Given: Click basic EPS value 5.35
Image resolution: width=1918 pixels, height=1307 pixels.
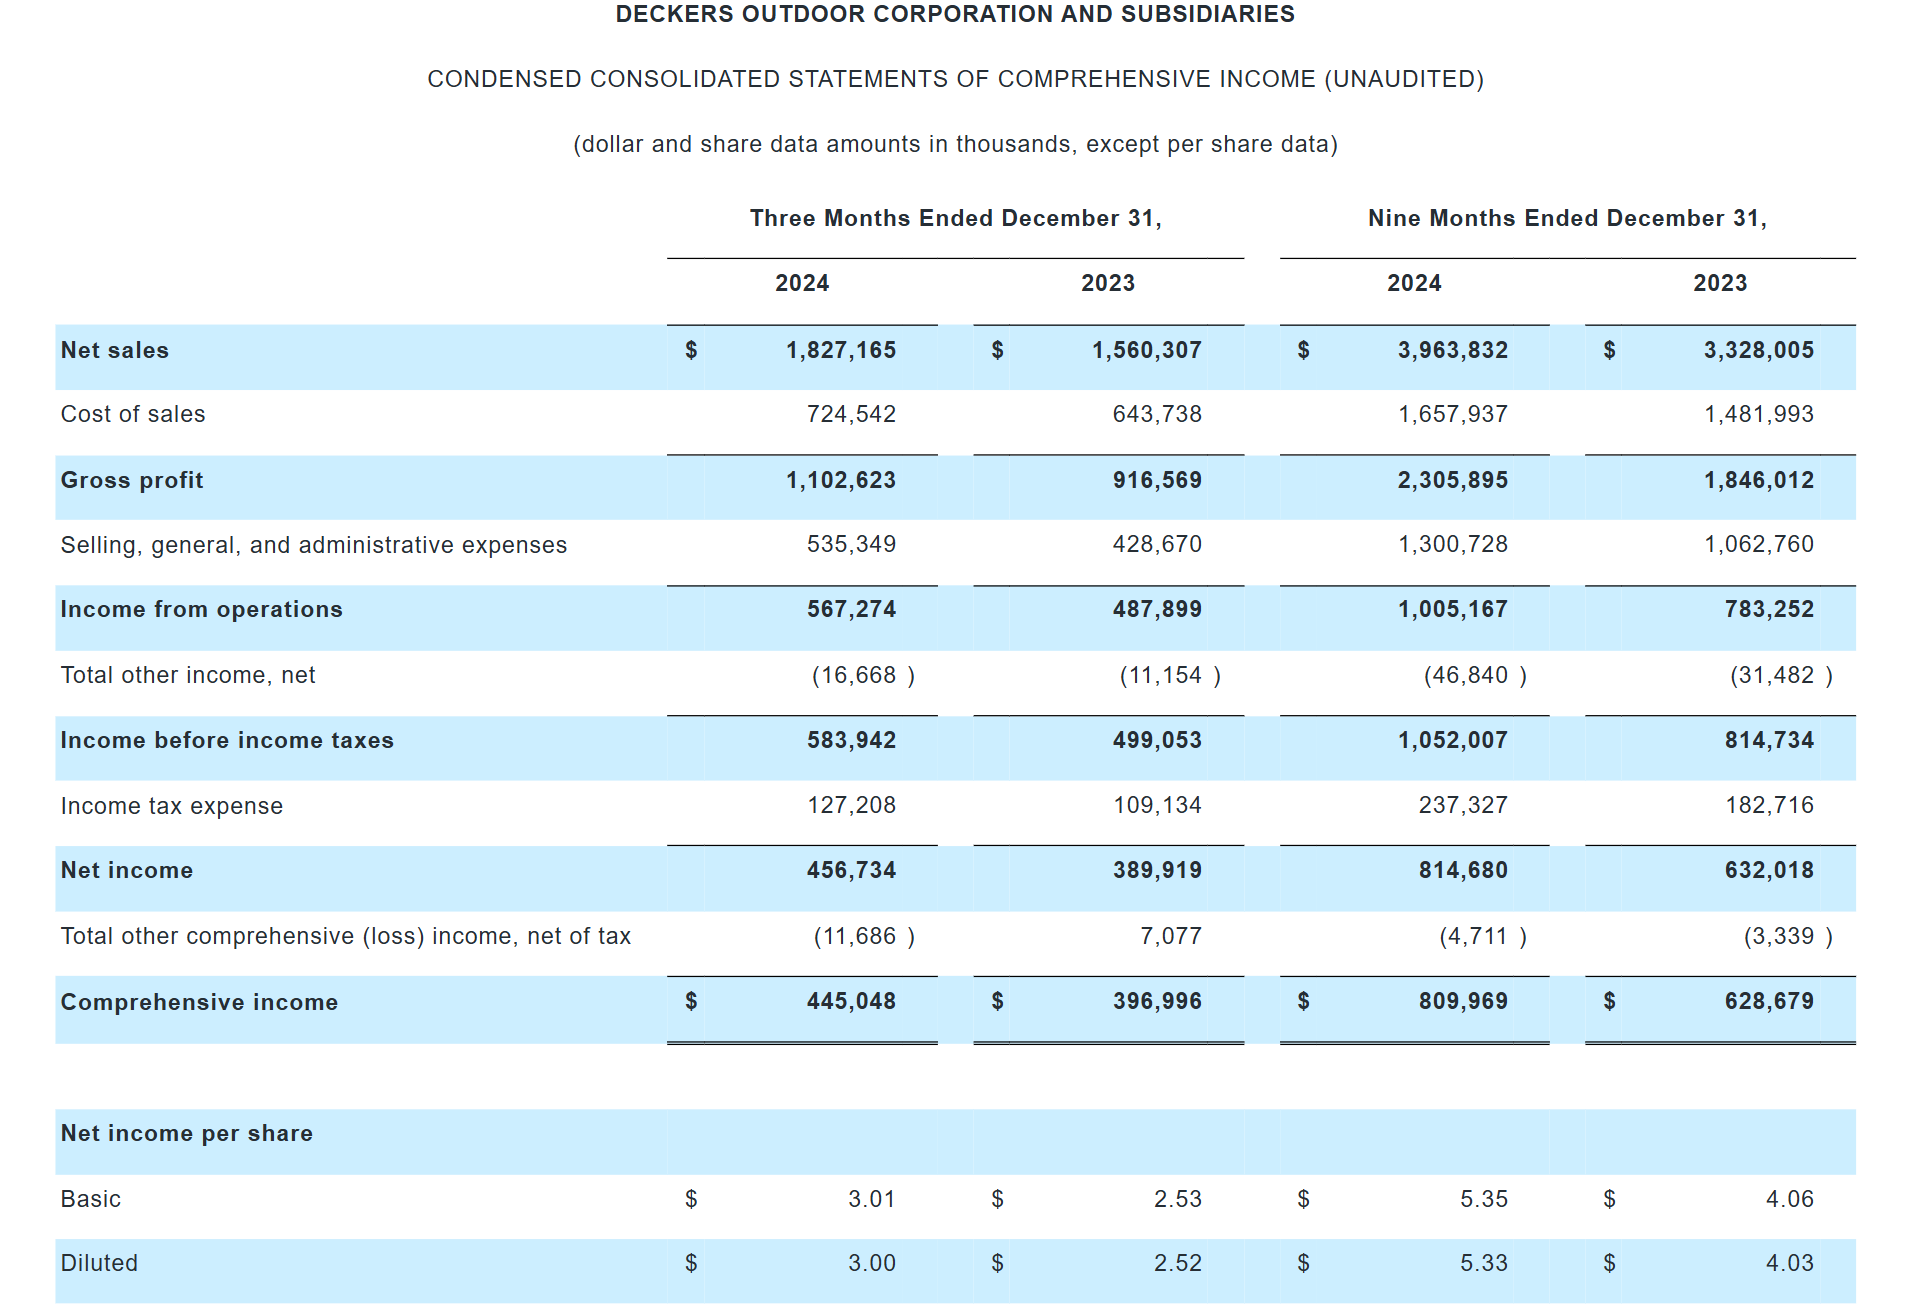Looking at the screenshot, I should [x=1484, y=1199].
